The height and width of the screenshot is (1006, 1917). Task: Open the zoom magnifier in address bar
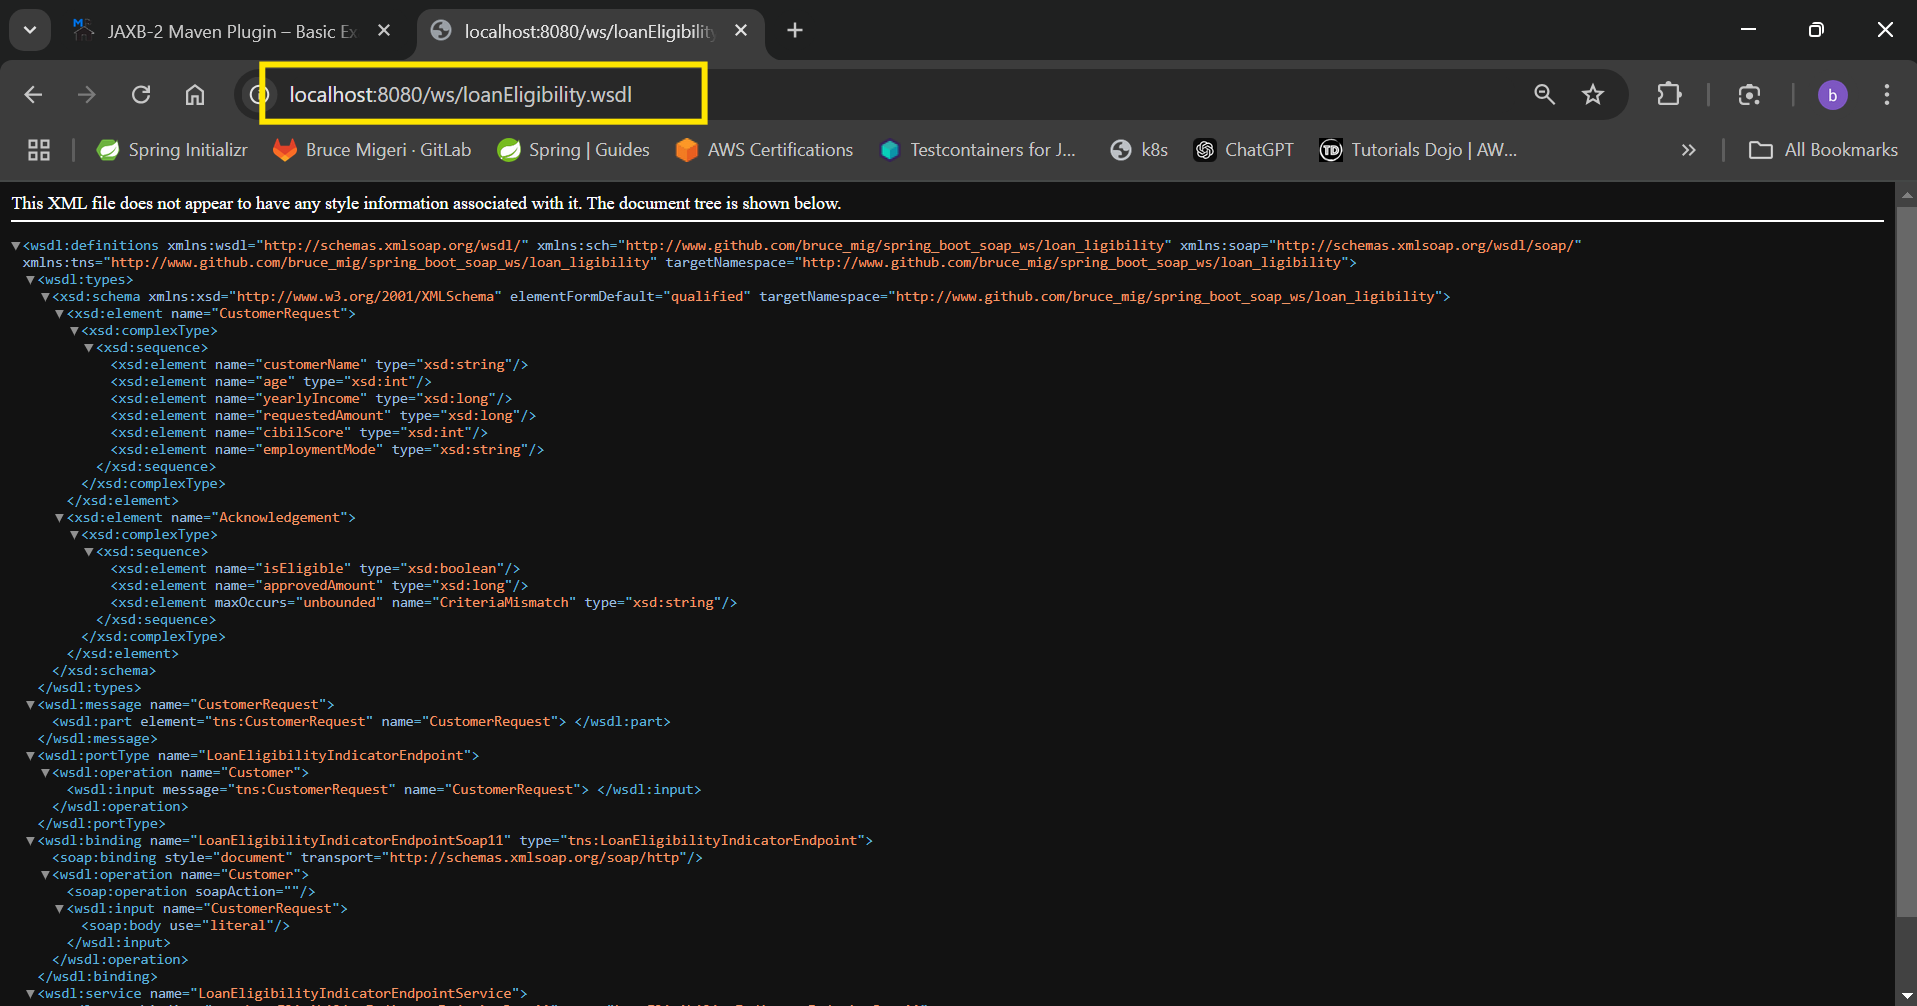[x=1545, y=94]
